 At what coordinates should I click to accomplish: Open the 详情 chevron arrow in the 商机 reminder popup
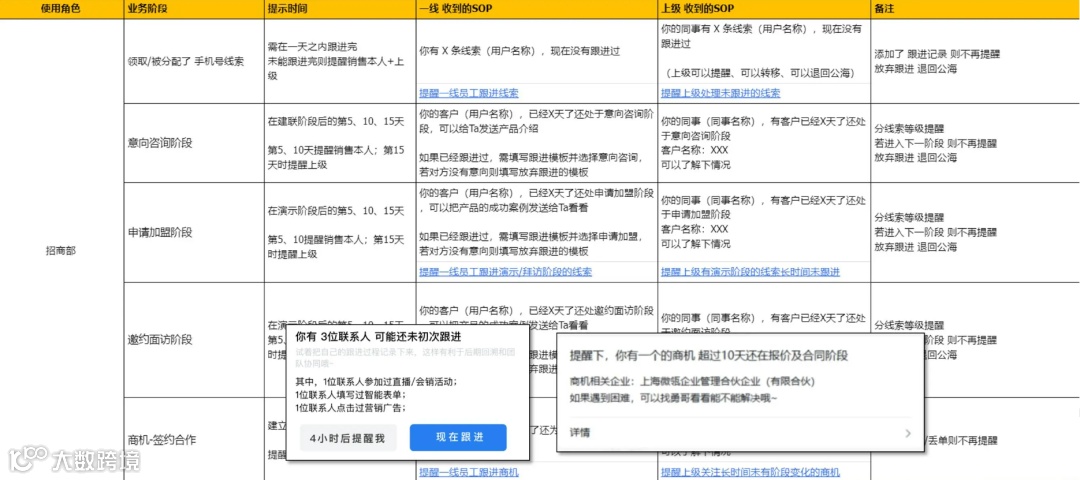[908, 433]
